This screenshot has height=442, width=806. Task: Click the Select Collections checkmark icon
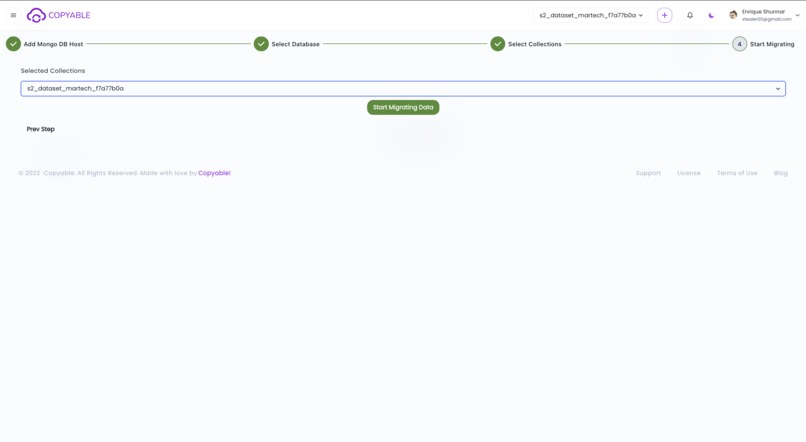point(498,44)
